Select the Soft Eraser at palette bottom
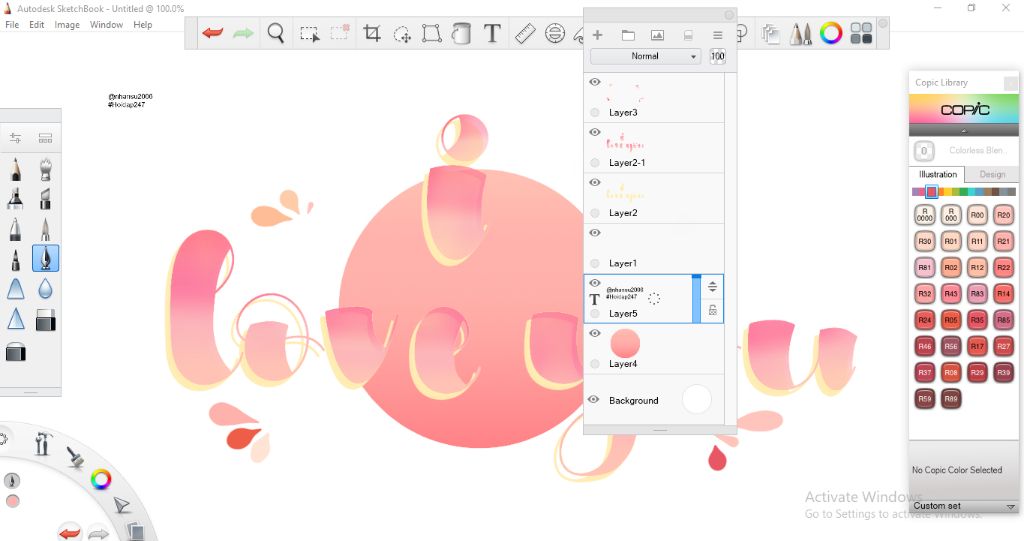Screen dimensions: 1024x541 (x=16, y=353)
